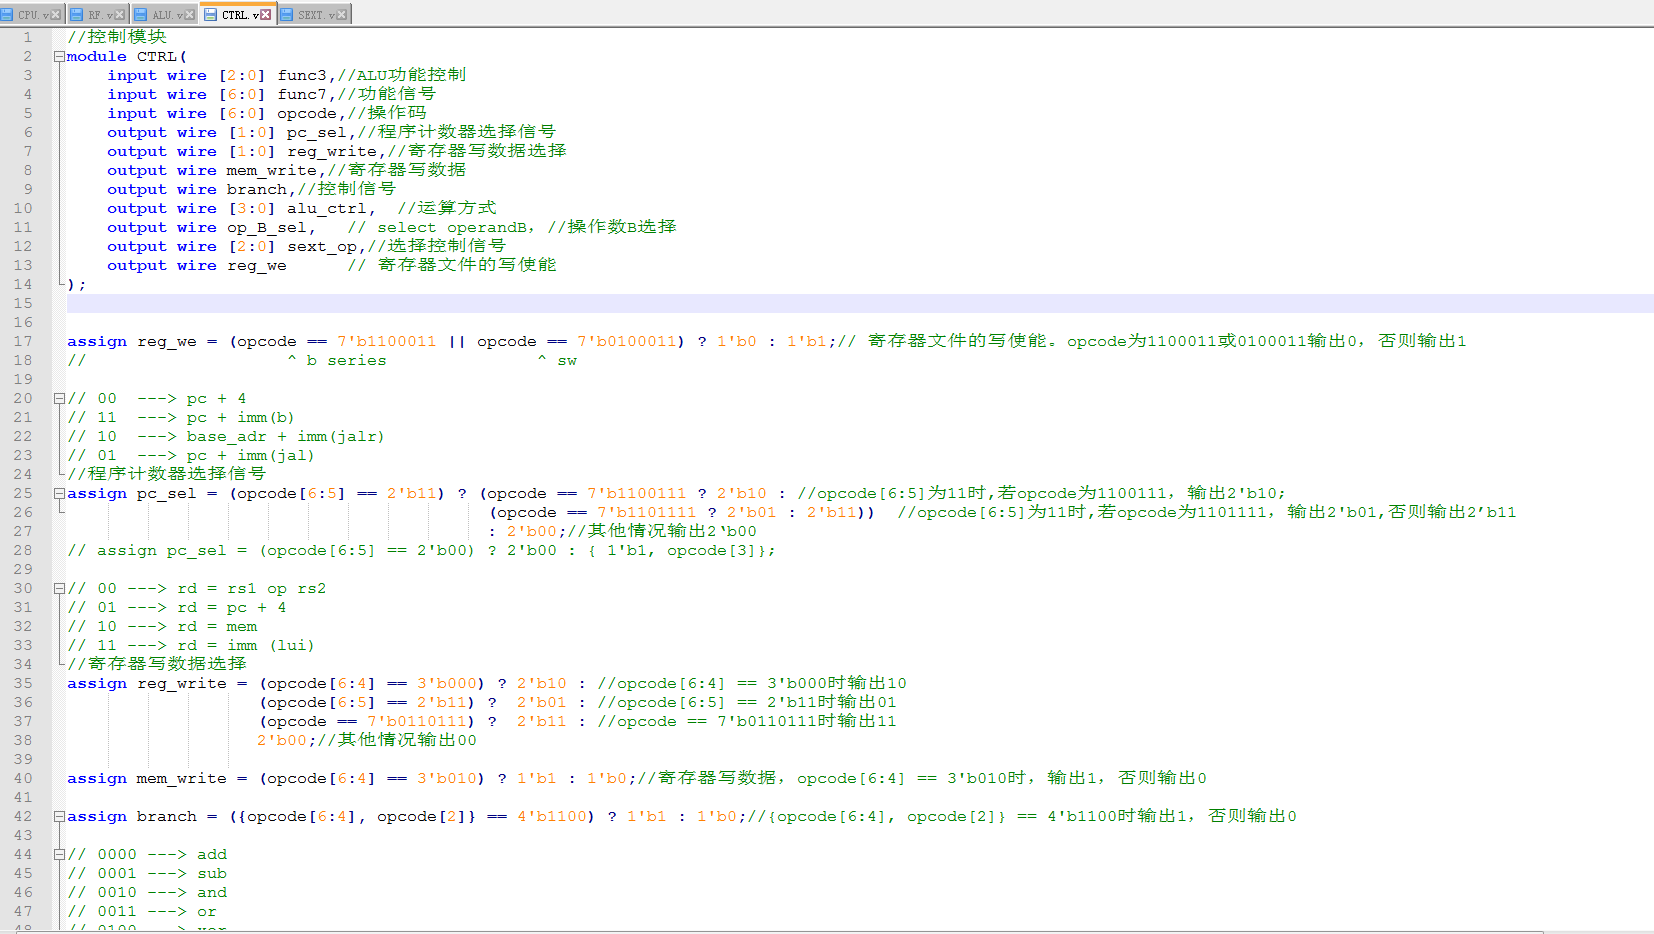The image size is (1654, 934).
Task: Click '4'b1100' literal on line 42
Action: click(x=552, y=817)
